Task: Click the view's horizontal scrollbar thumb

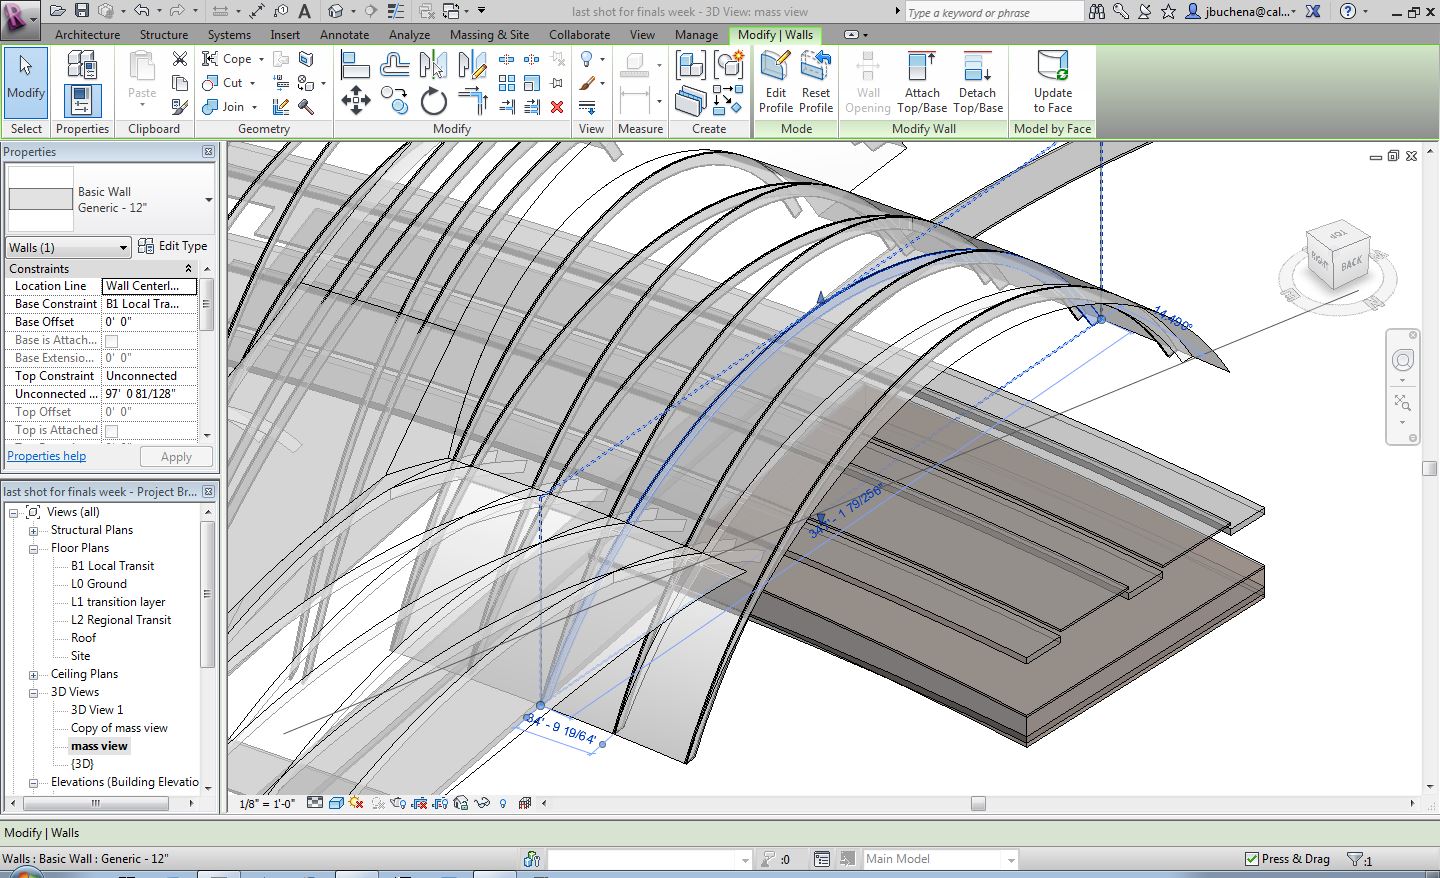Action: (x=978, y=803)
